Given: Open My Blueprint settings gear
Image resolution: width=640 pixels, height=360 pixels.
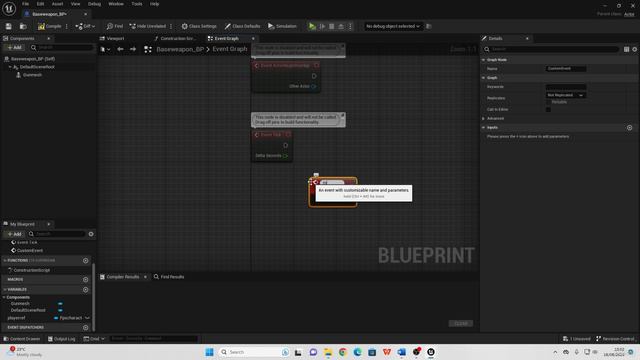Looking at the screenshot, I should point(91,234).
